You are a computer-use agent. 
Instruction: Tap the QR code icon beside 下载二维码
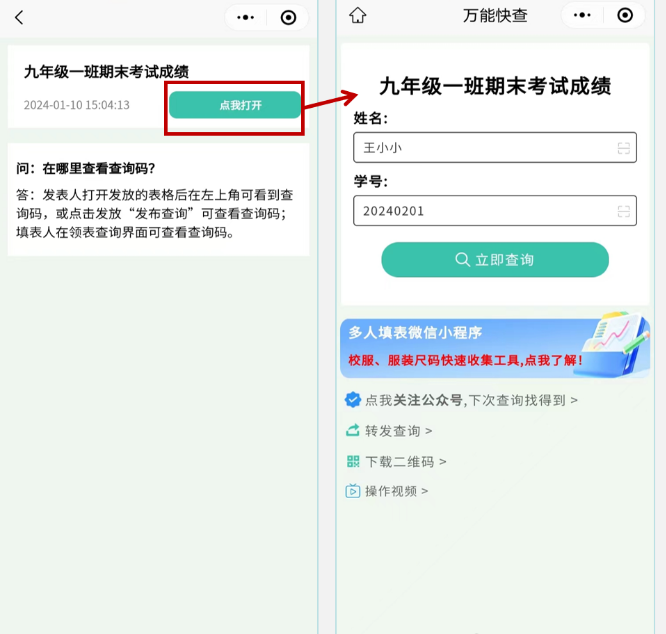pos(353,461)
